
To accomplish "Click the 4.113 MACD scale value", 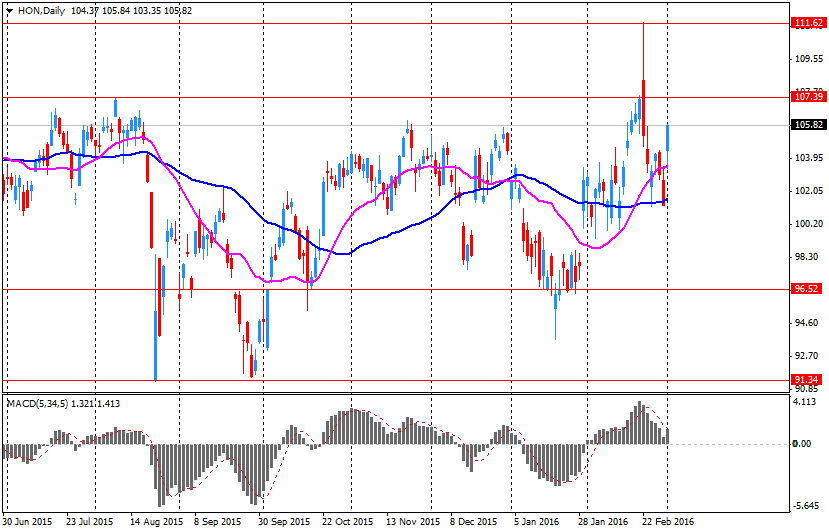I will coord(804,402).
